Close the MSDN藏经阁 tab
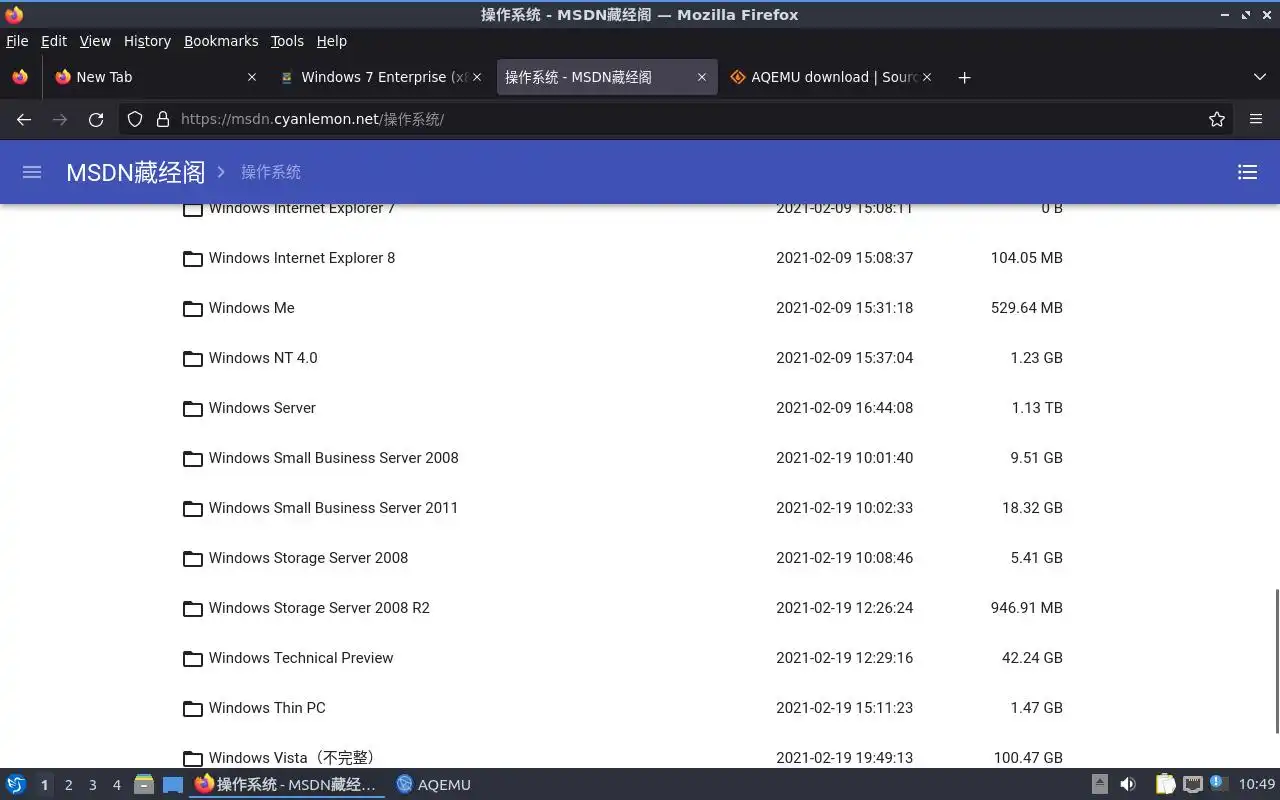The image size is (1280, 800). point(702,77)
